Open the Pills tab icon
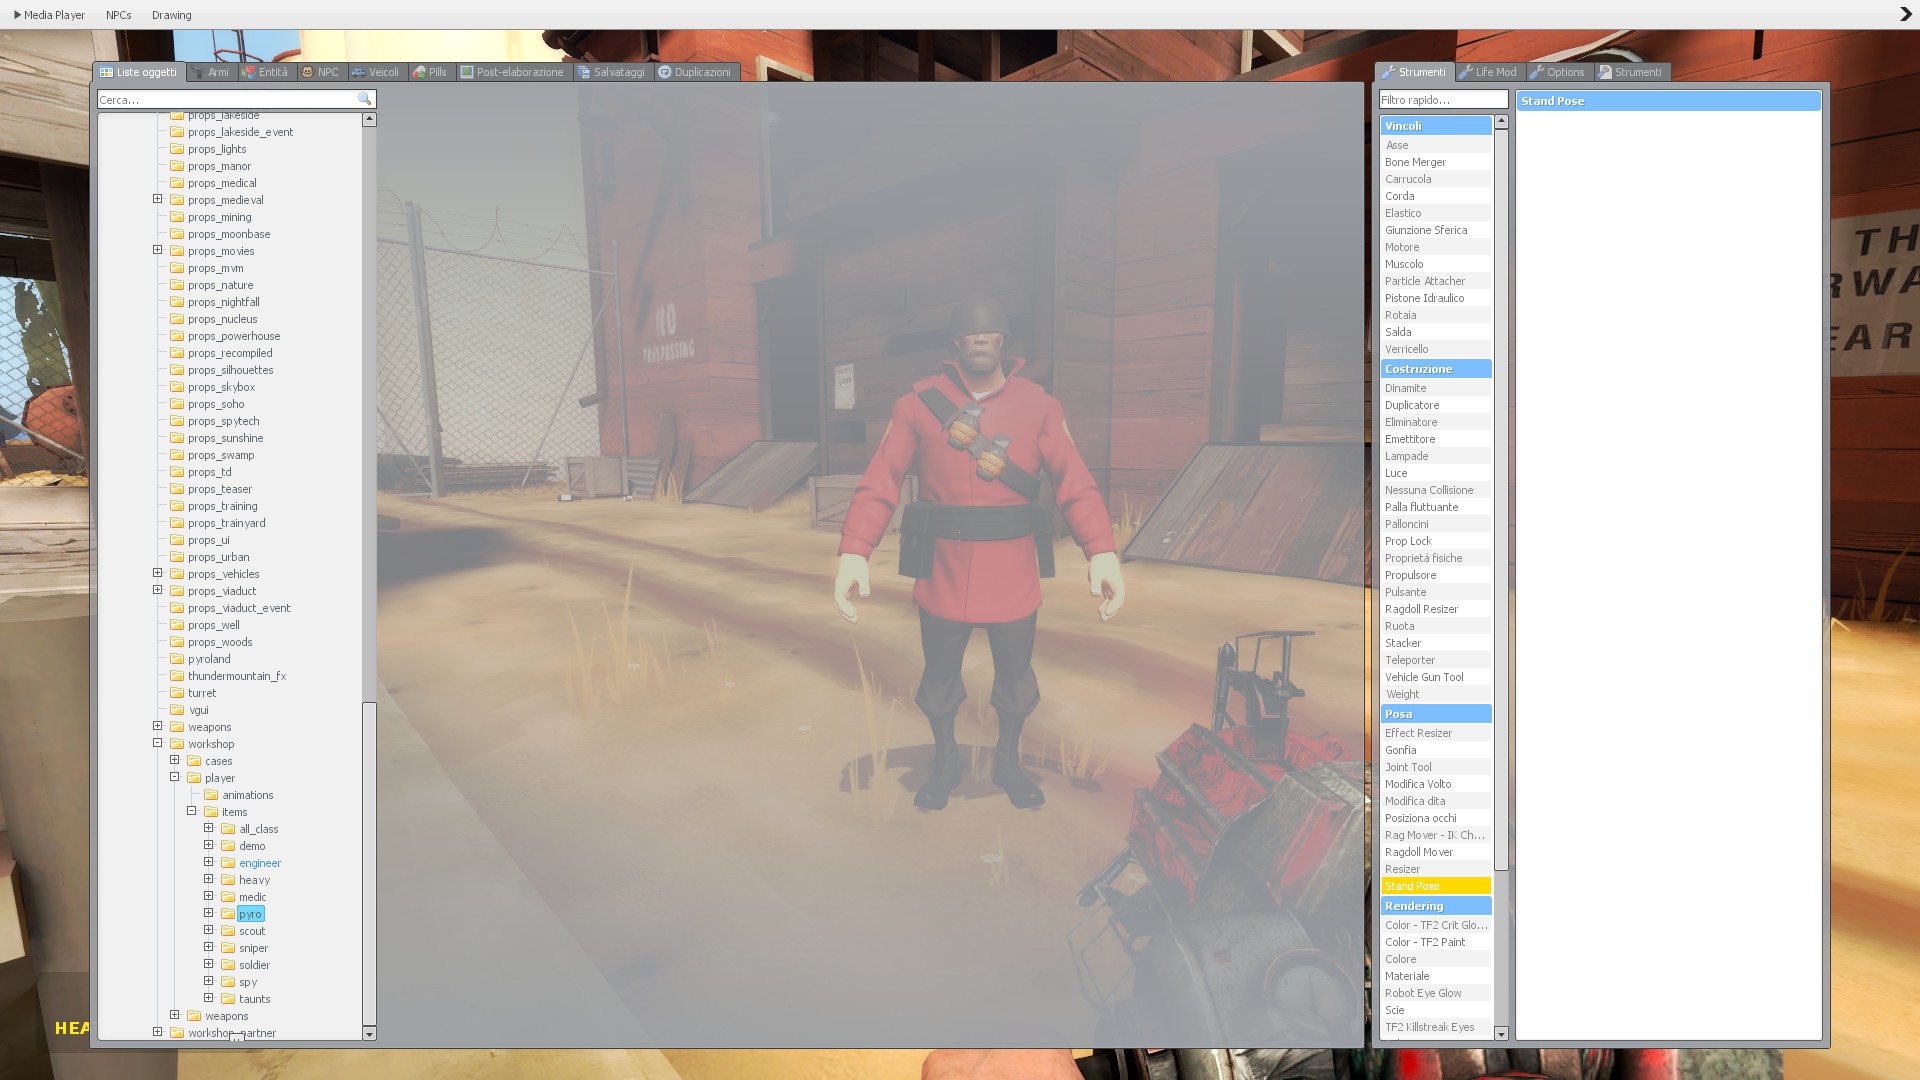1920x1080 pixels. click(430, 72)
